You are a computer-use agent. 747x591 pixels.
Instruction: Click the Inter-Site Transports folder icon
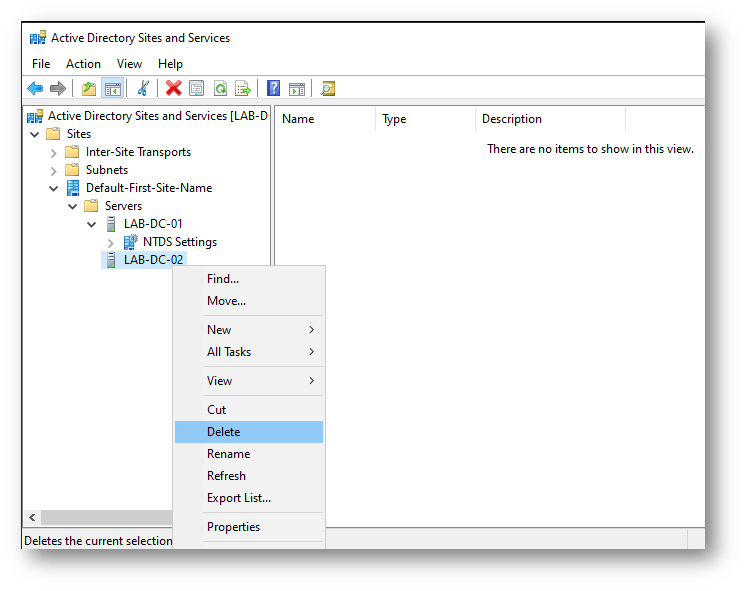(x=72, y=152)
